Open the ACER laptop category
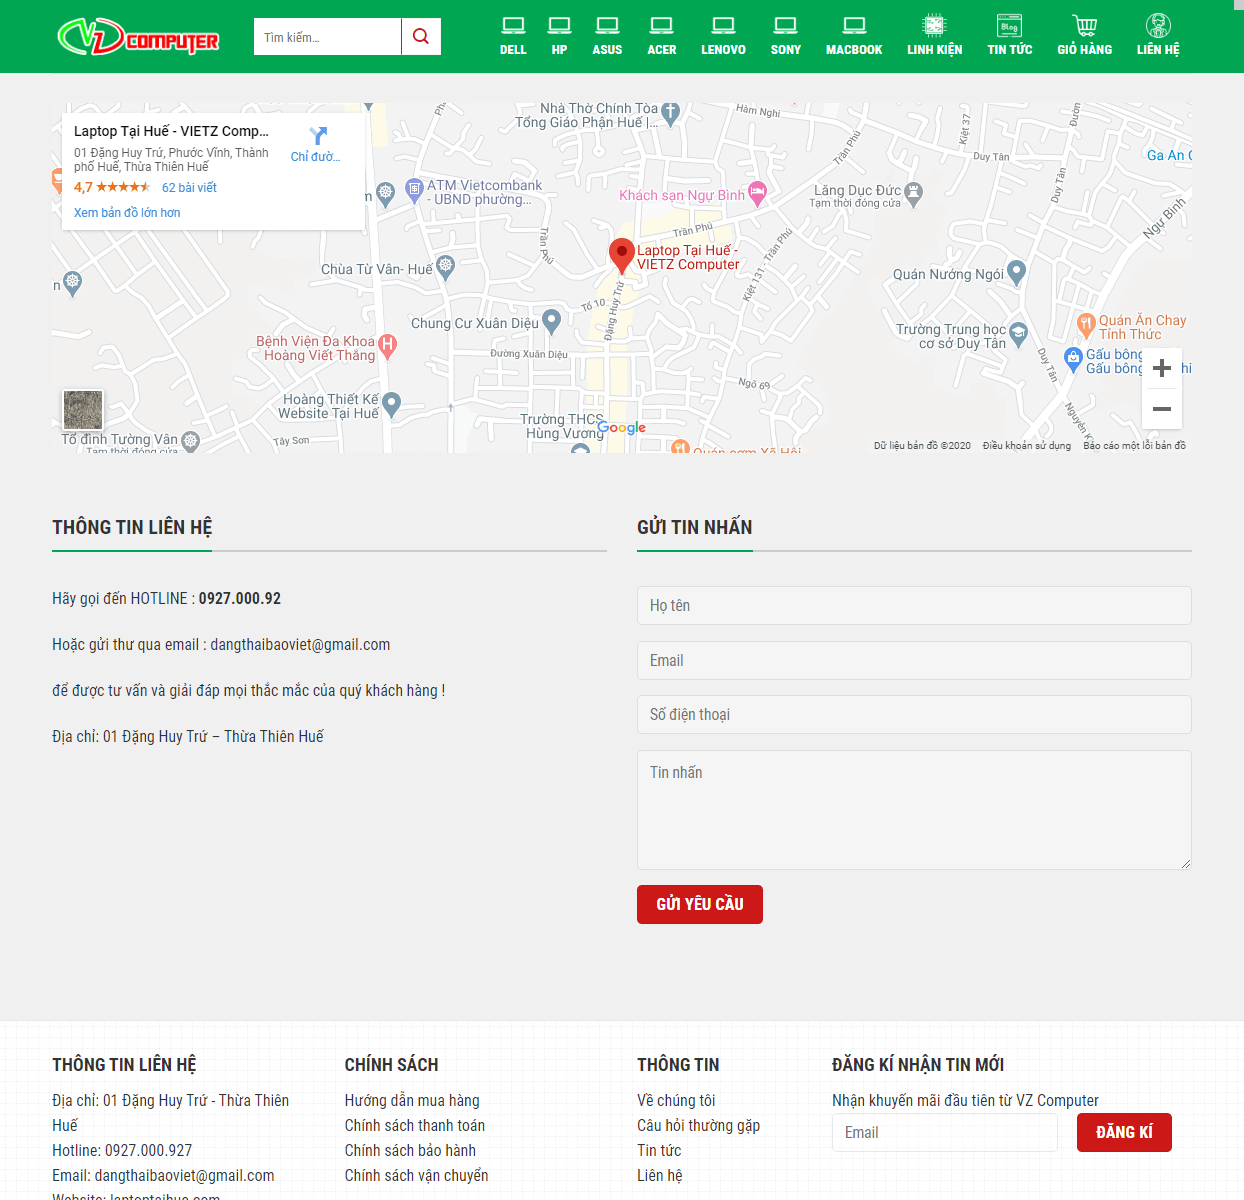Screen dimensions: 1244x1200 coord(662,36)
